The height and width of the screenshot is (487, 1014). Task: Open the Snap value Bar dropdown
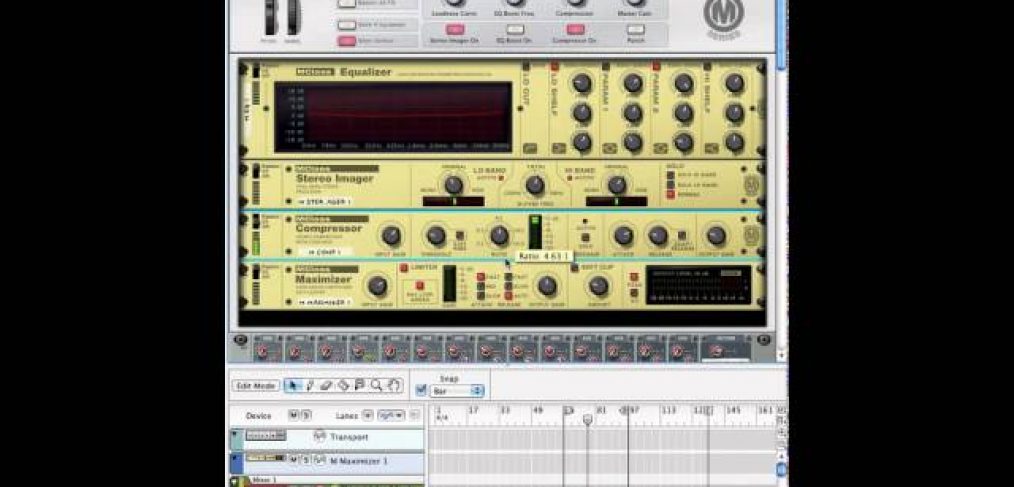tap(457, 391)
